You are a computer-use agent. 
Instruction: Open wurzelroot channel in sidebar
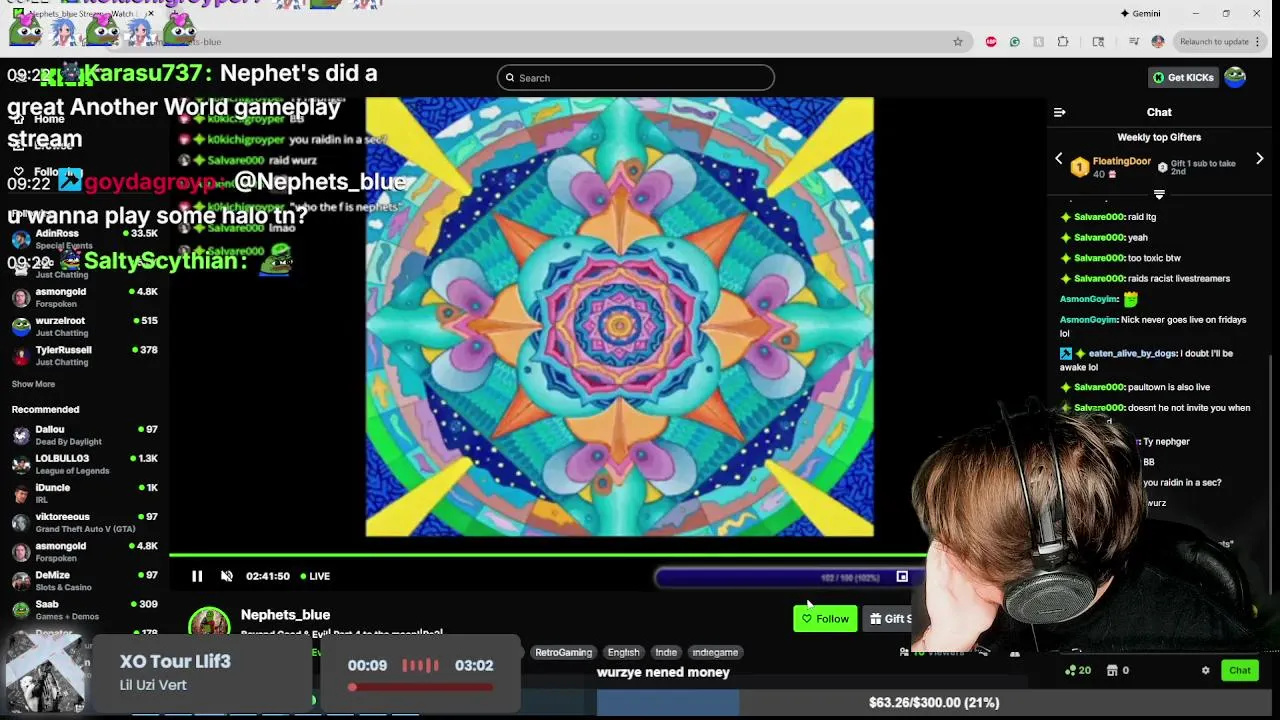(85, 326)
